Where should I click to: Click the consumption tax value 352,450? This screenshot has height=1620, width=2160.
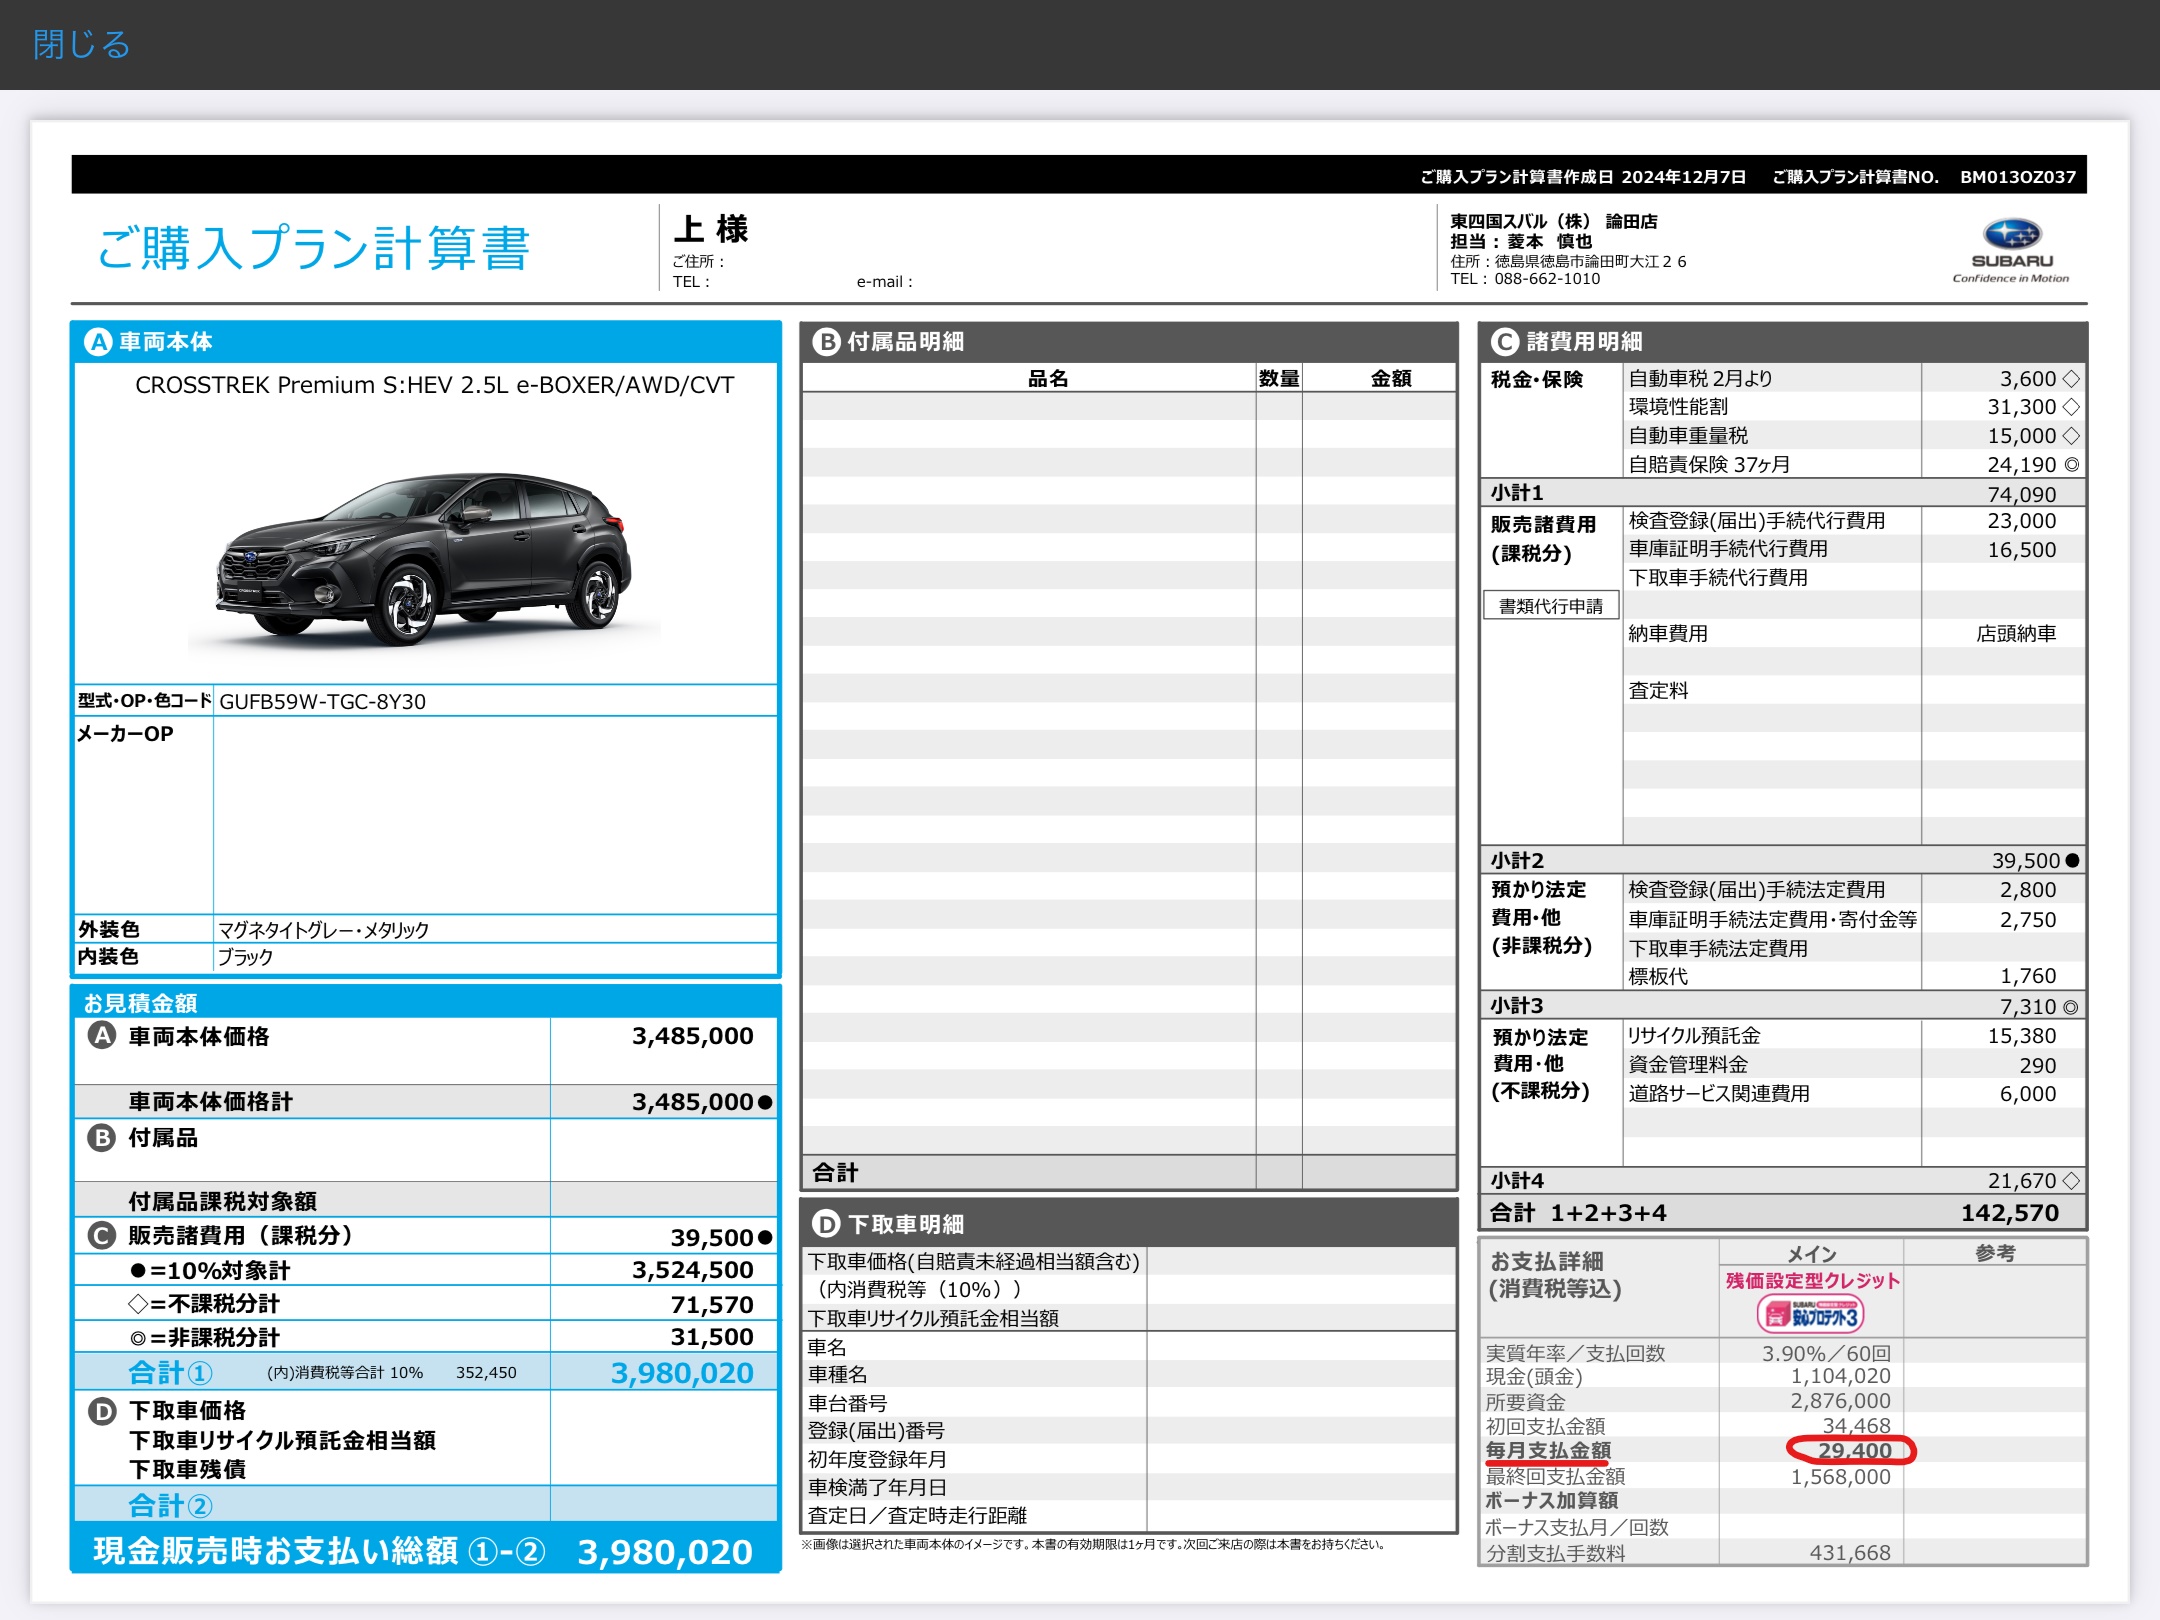point(486,1373)
